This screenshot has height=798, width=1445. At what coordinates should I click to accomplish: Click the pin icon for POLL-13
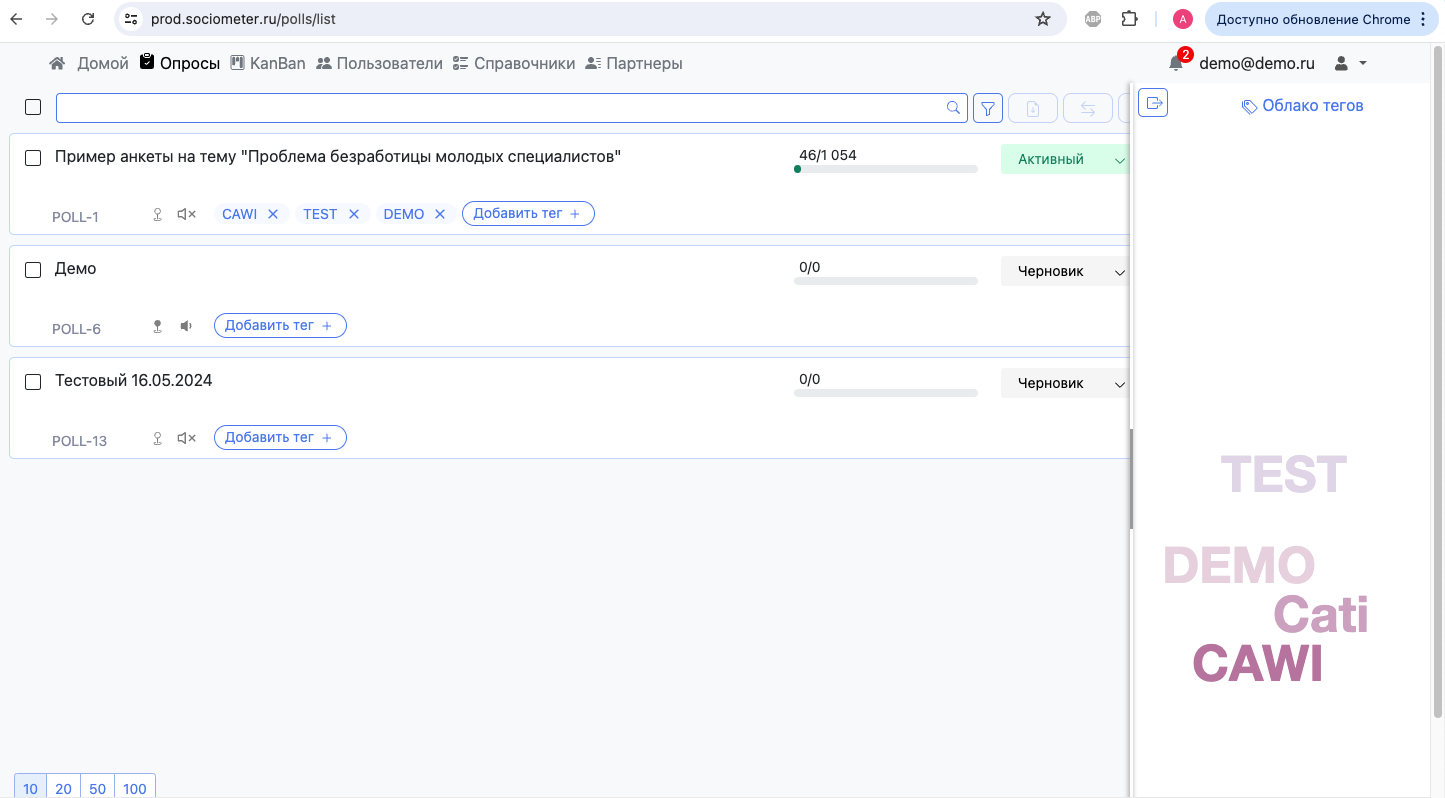click(157, 438)
